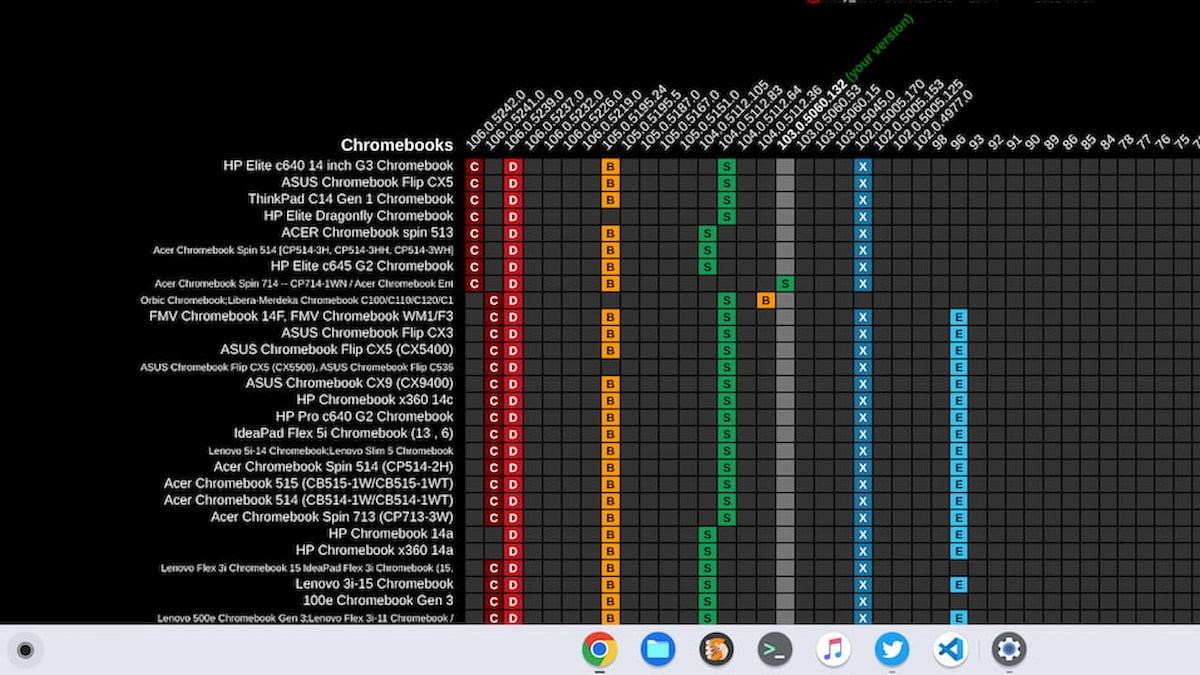This screenshot has width=1200, height=675.
Task: Click S cell for Acer Chromebook 515 row
Action: pos(726,484)
